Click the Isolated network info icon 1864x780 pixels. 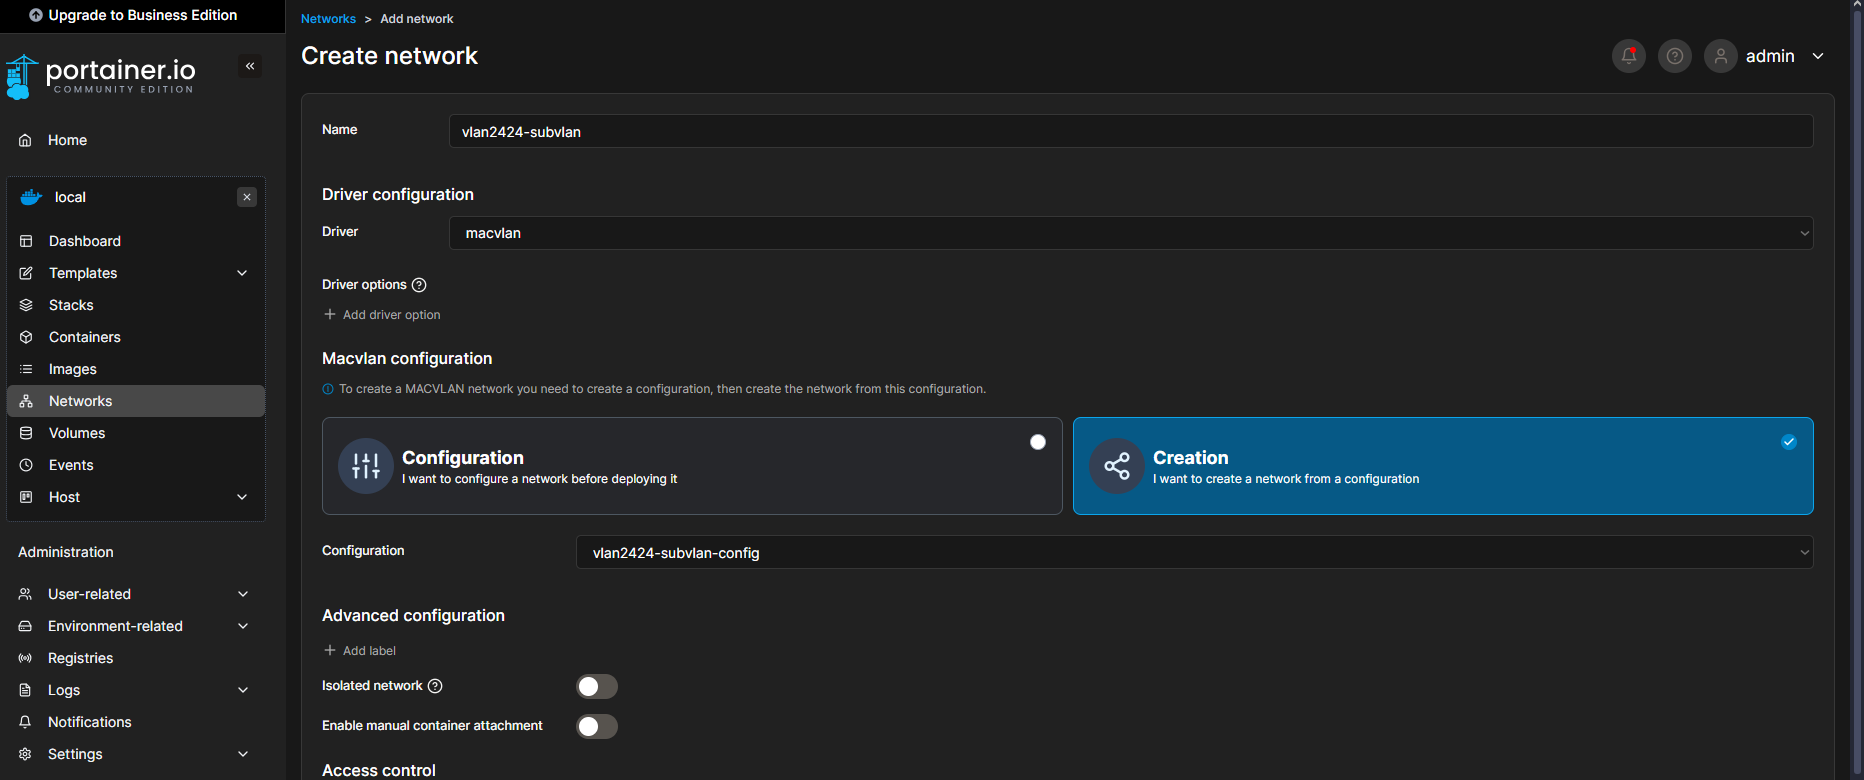click(435, 686)
